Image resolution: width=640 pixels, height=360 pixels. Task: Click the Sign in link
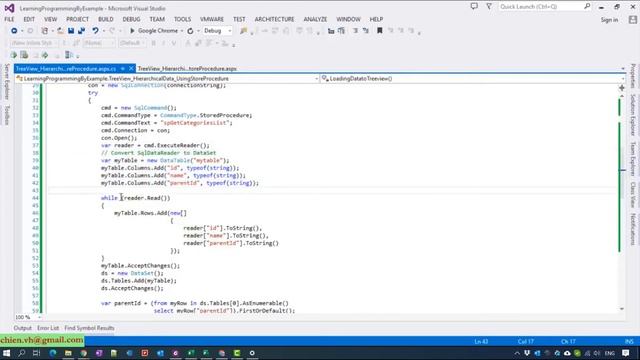tap(609, 20)
